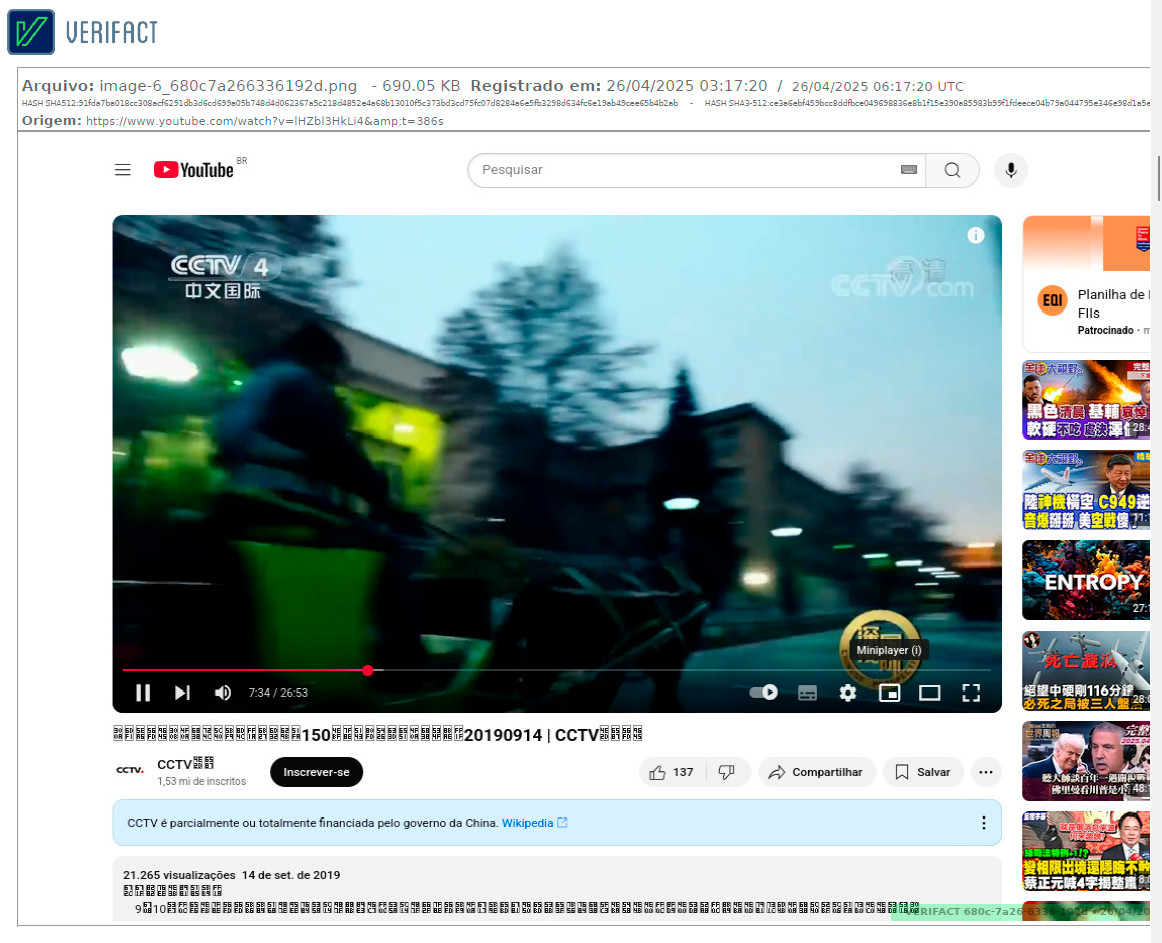Viewport: 1162px width, 943px height.
Task: Click the Verifact logo
Action: click(x=83, y=32)
